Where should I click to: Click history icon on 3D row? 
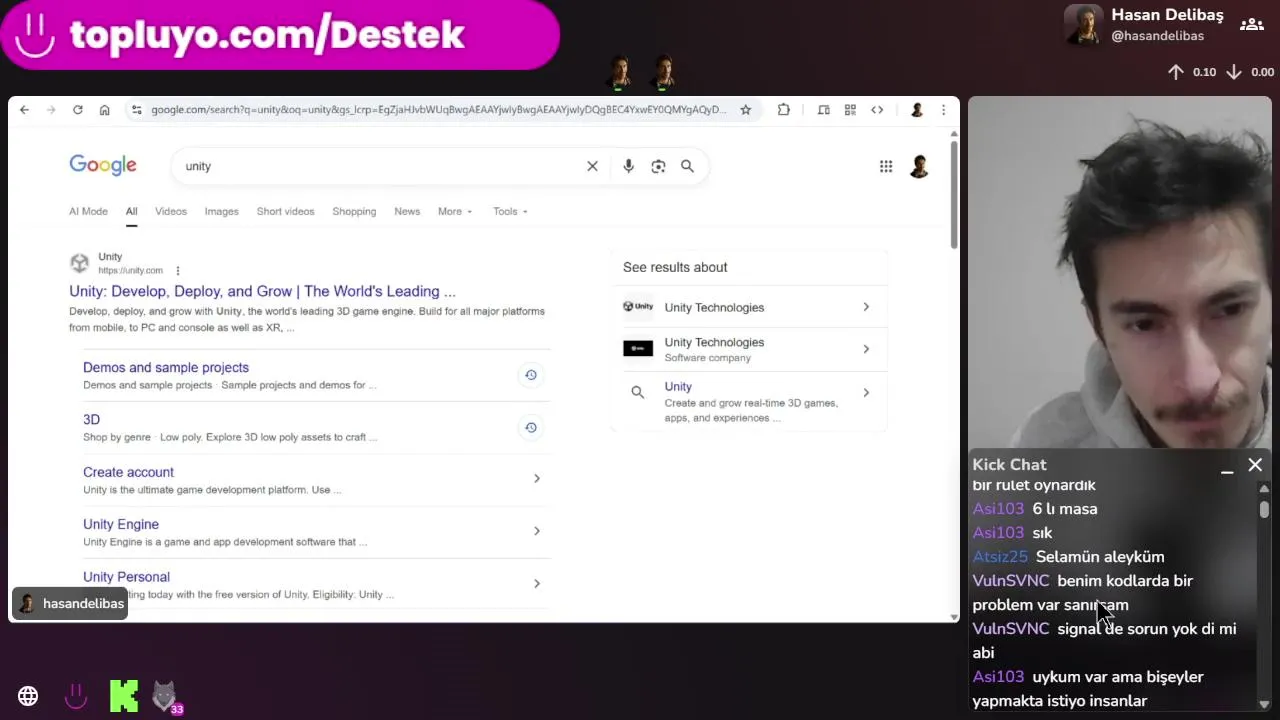(531, 427)
